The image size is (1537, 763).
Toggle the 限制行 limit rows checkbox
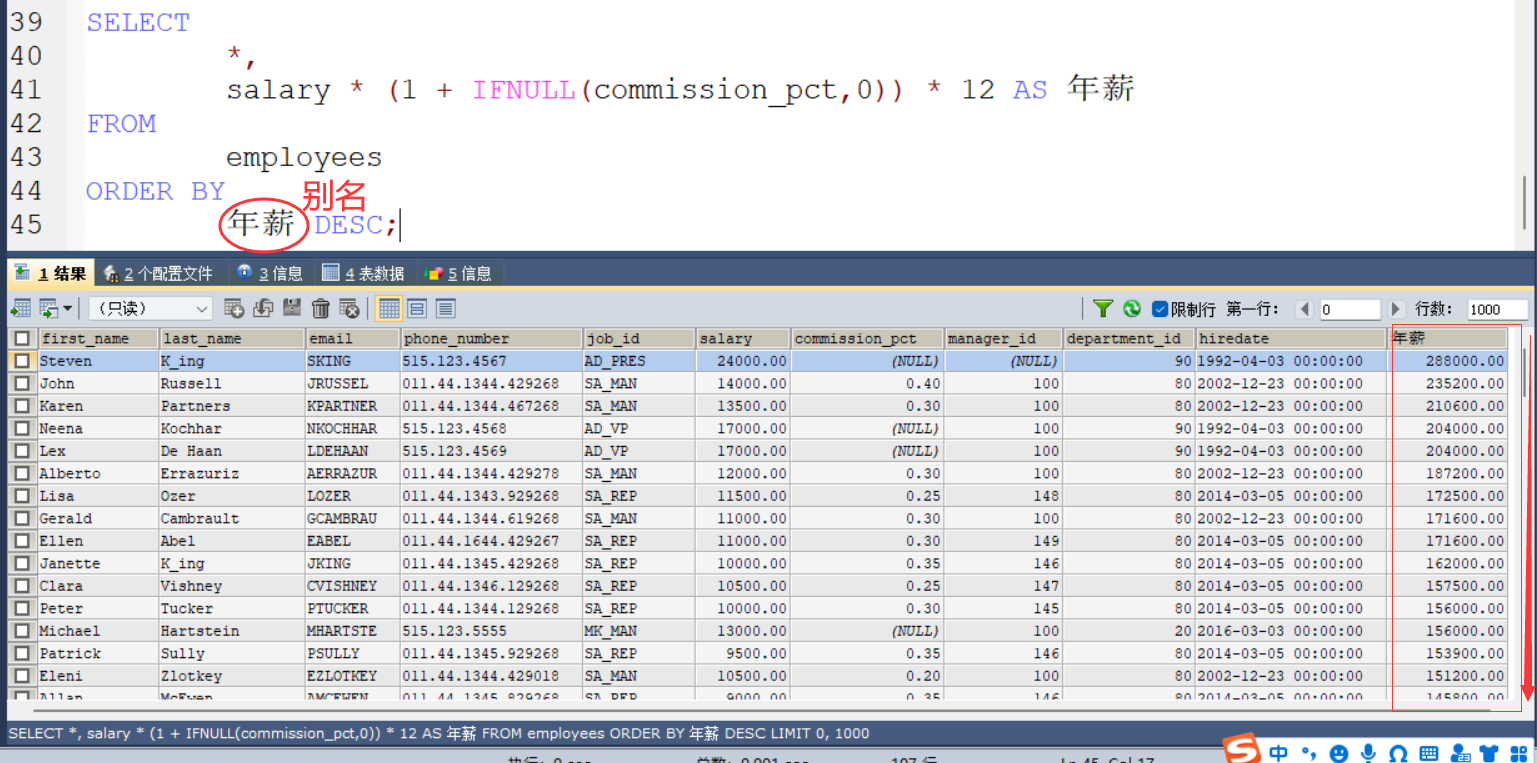[1160, 309]
